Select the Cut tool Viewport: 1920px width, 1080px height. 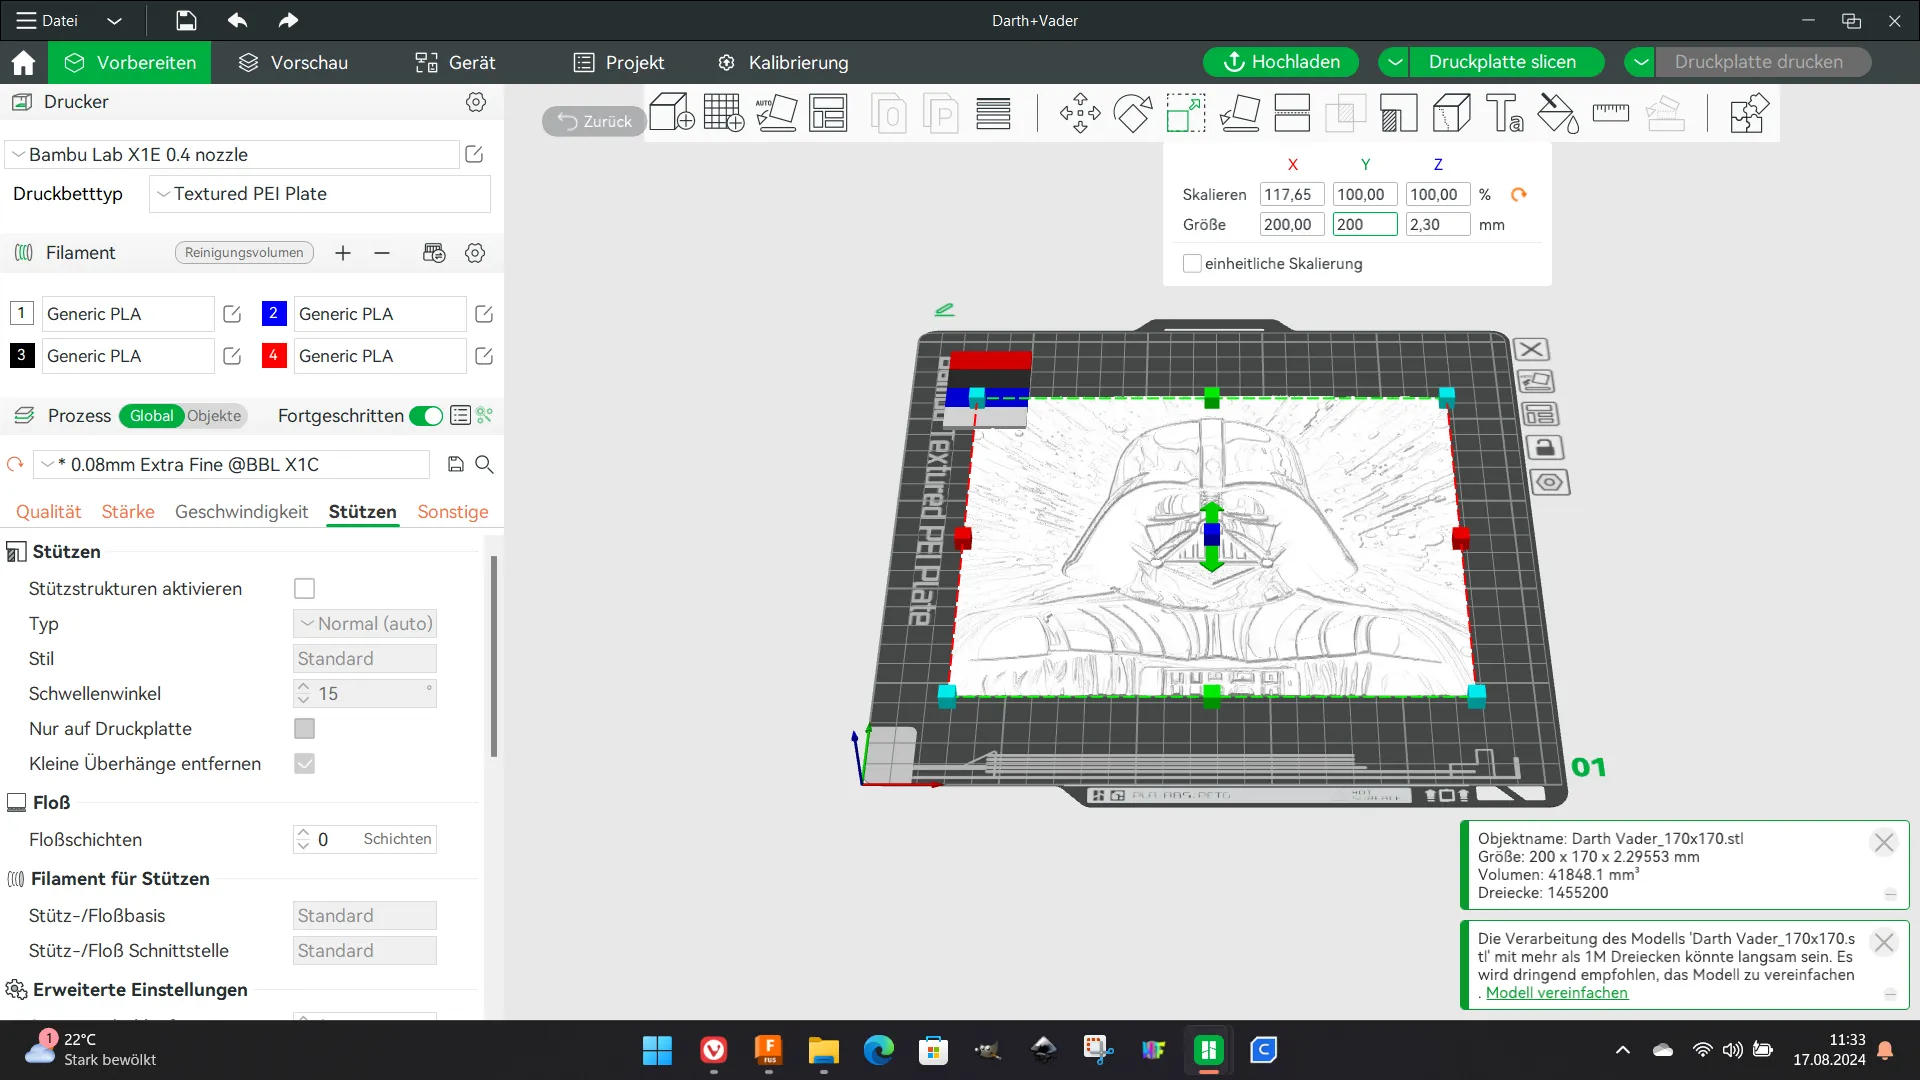tap(1292, 113)
